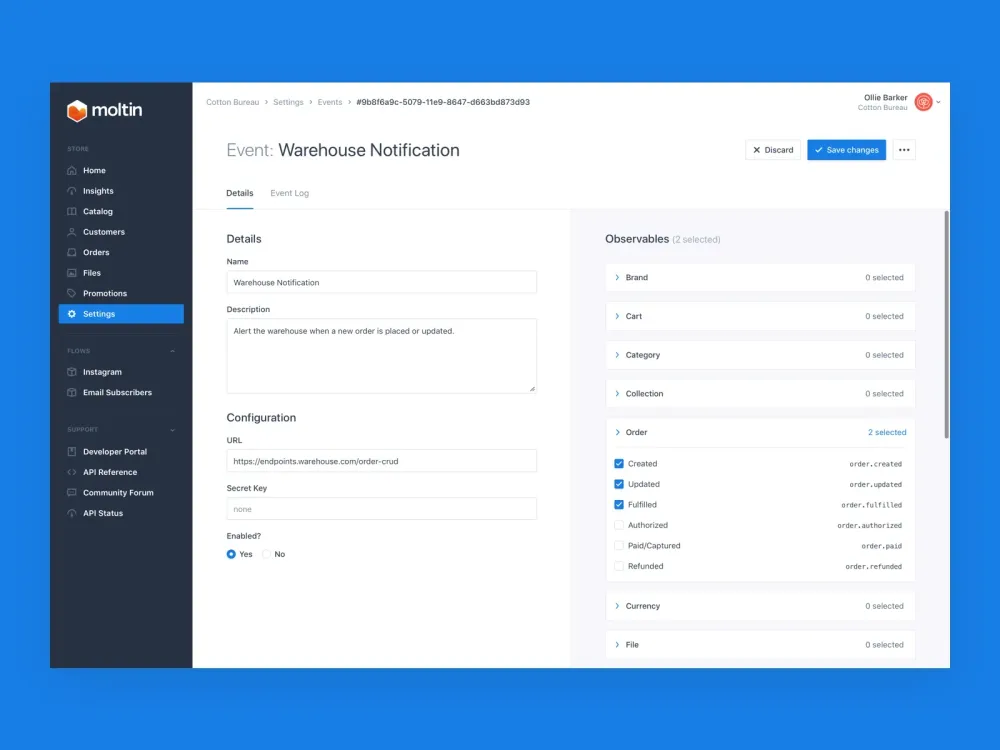Click the Save changes button
This screenshot has height=750, width=1000.
[x=846, y=150]
